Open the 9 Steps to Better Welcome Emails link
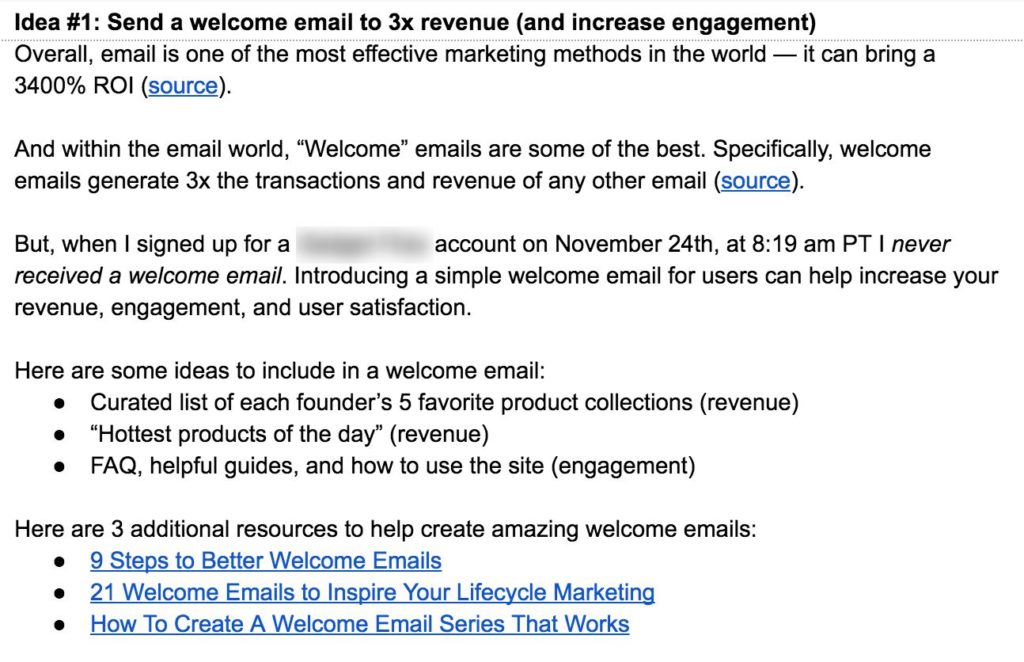Image resolution: width=1024 pixels, height=662 pixels. 266,561
